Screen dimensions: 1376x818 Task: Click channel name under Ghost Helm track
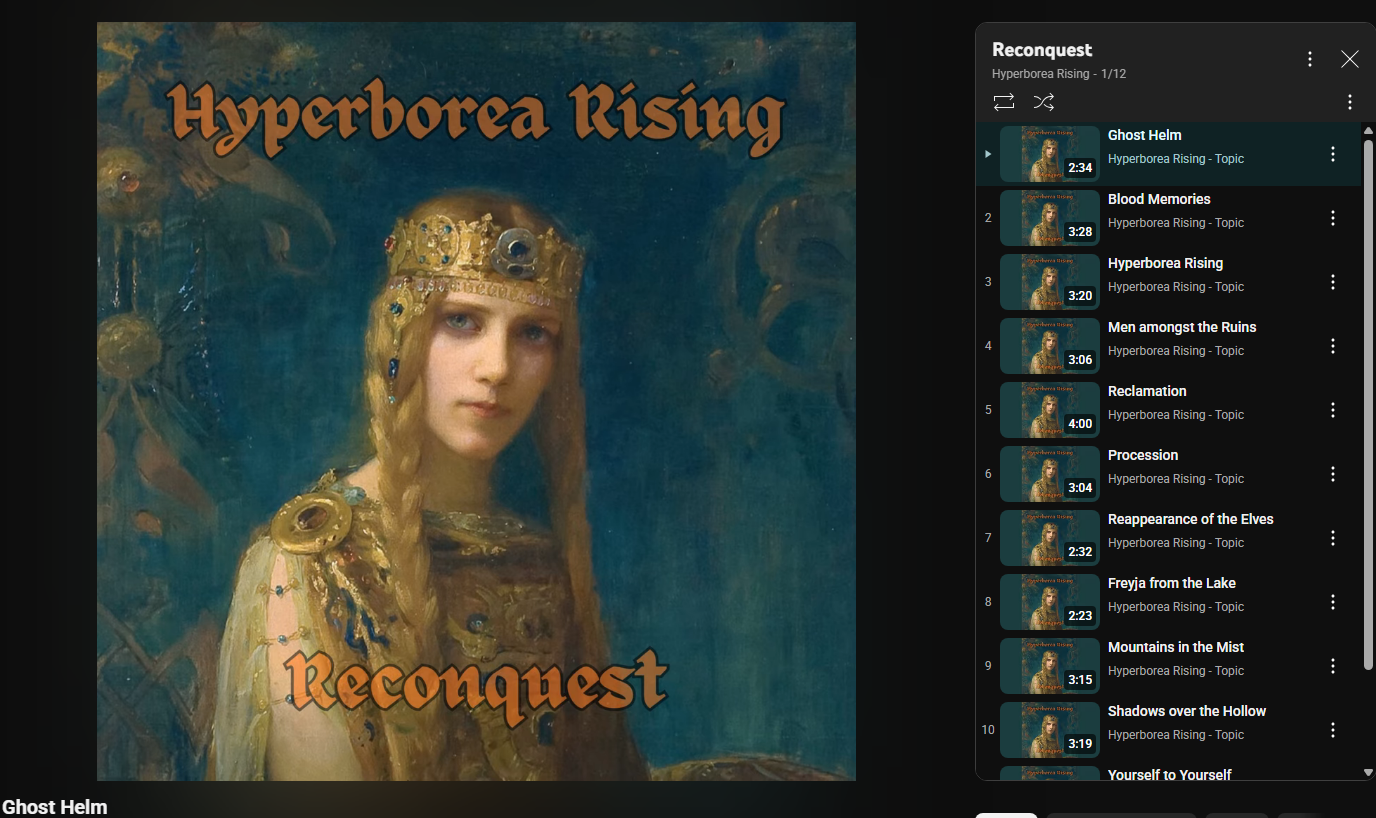(1176, 159)
